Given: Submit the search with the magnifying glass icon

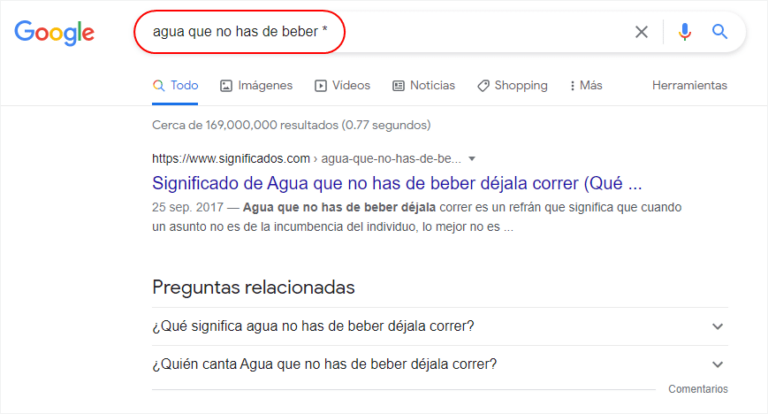Looking at the screenshot, I should tap(720, 32).
